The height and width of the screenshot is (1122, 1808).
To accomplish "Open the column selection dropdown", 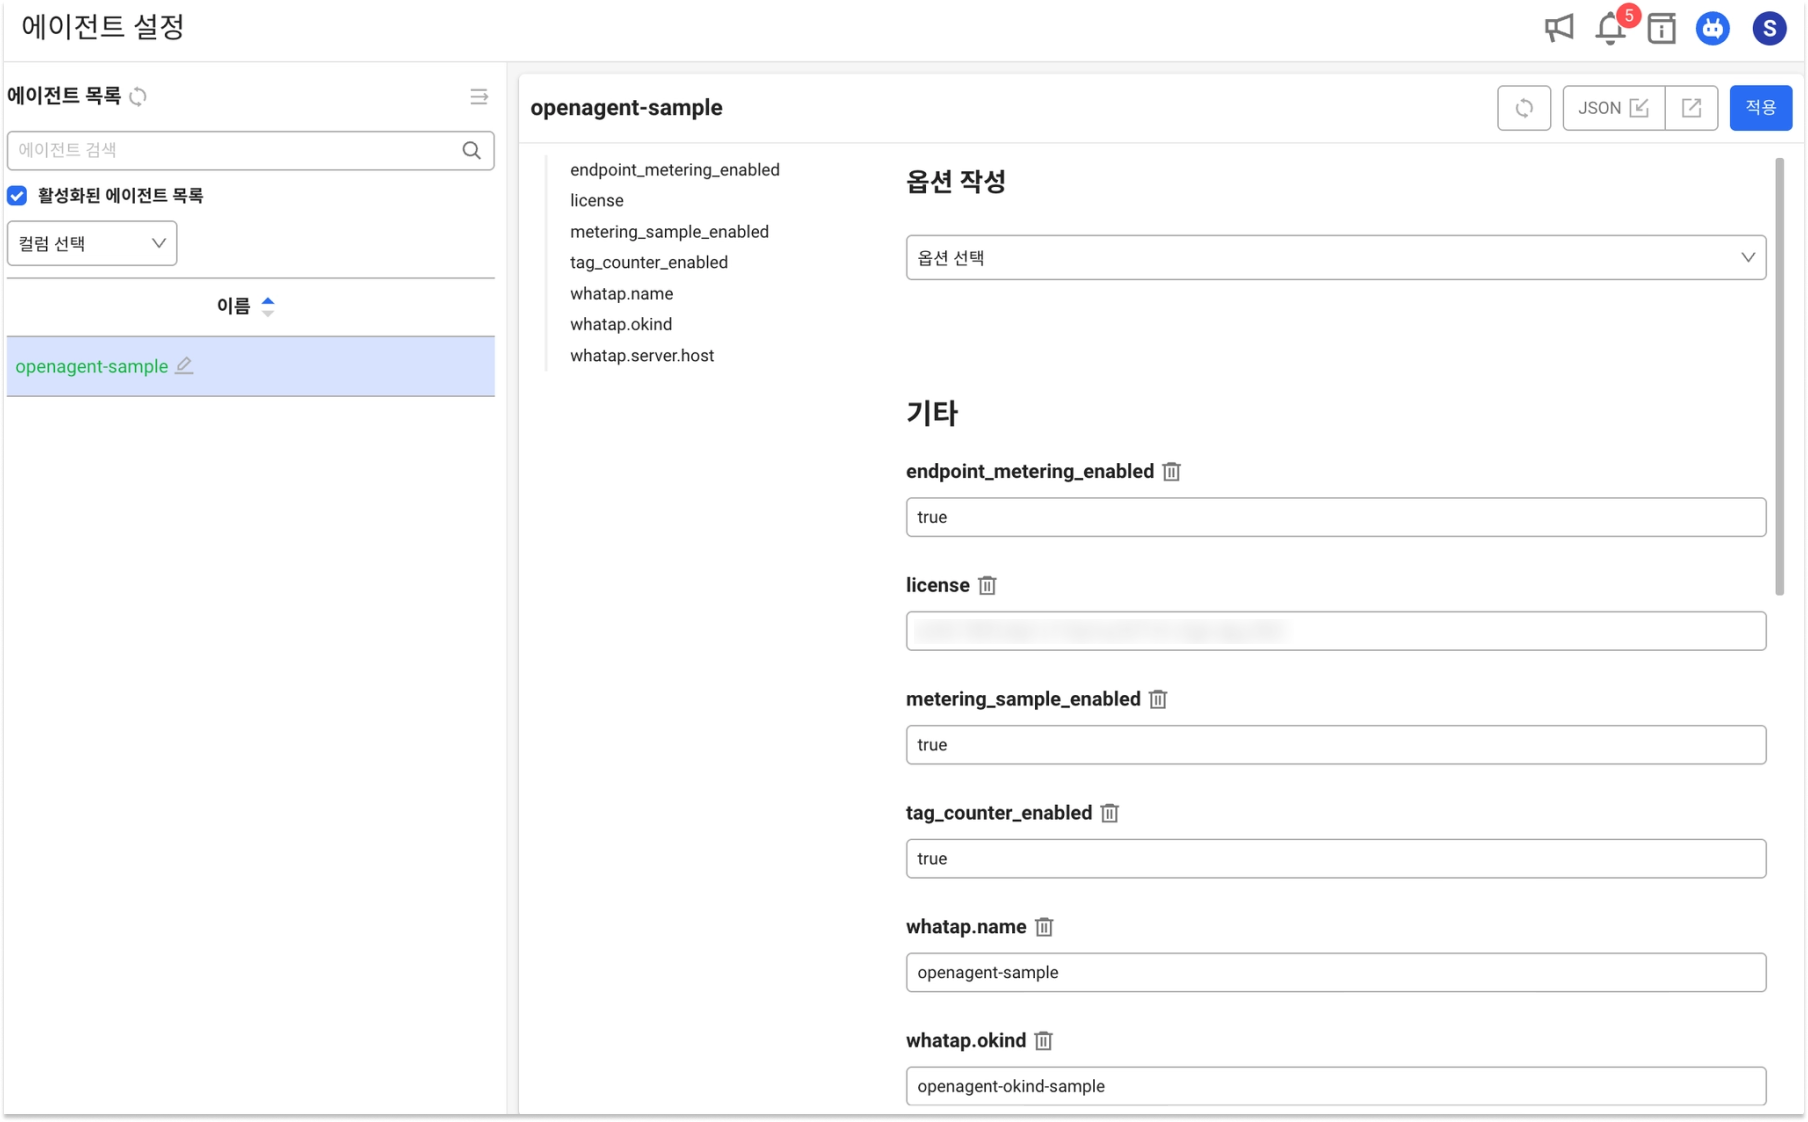I will tap(92, 243).
